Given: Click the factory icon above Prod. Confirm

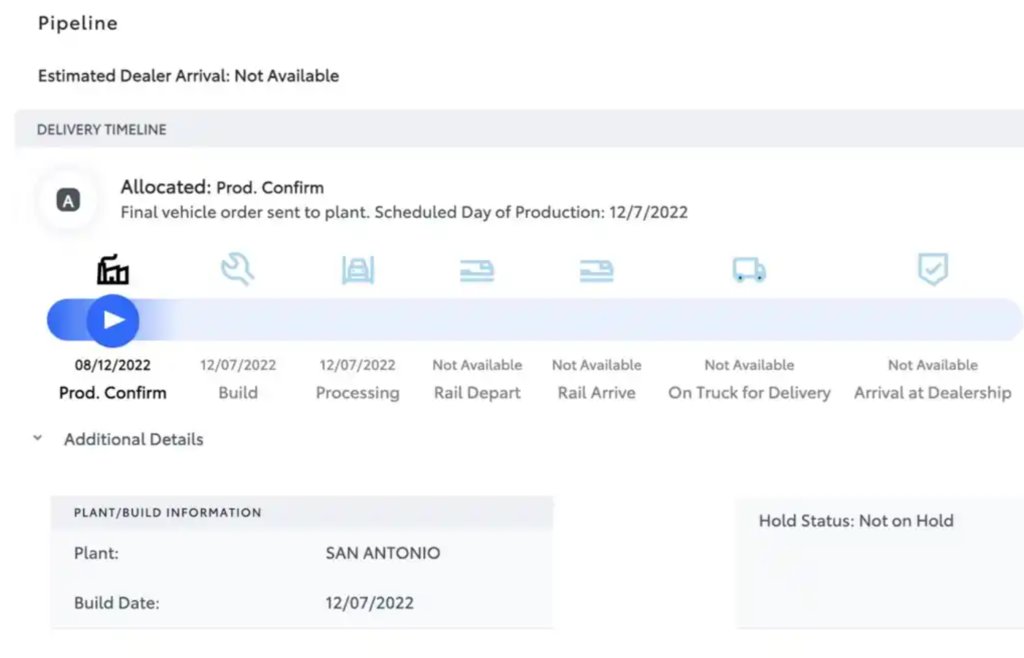Looking at the screenshot, I should 113,270.
